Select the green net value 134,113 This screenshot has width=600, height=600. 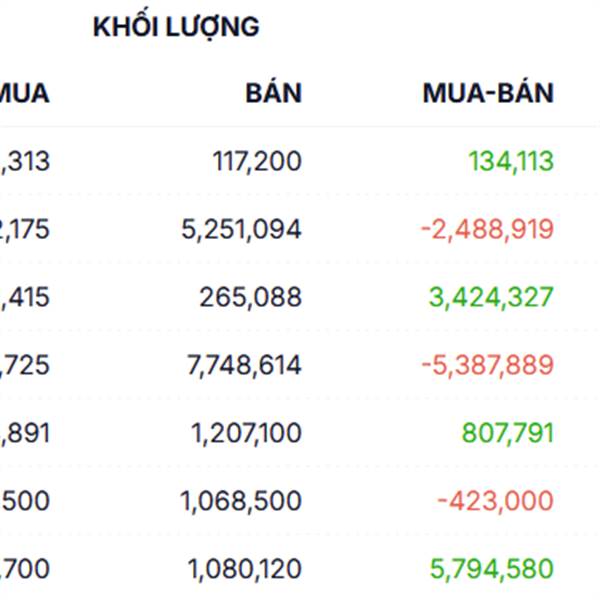(x=510, y=161)
